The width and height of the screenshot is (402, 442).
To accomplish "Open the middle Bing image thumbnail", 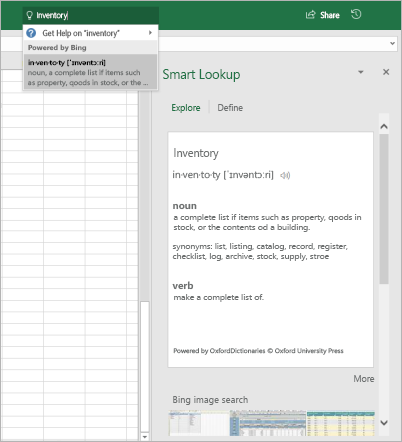I will (x=268, y=423).
